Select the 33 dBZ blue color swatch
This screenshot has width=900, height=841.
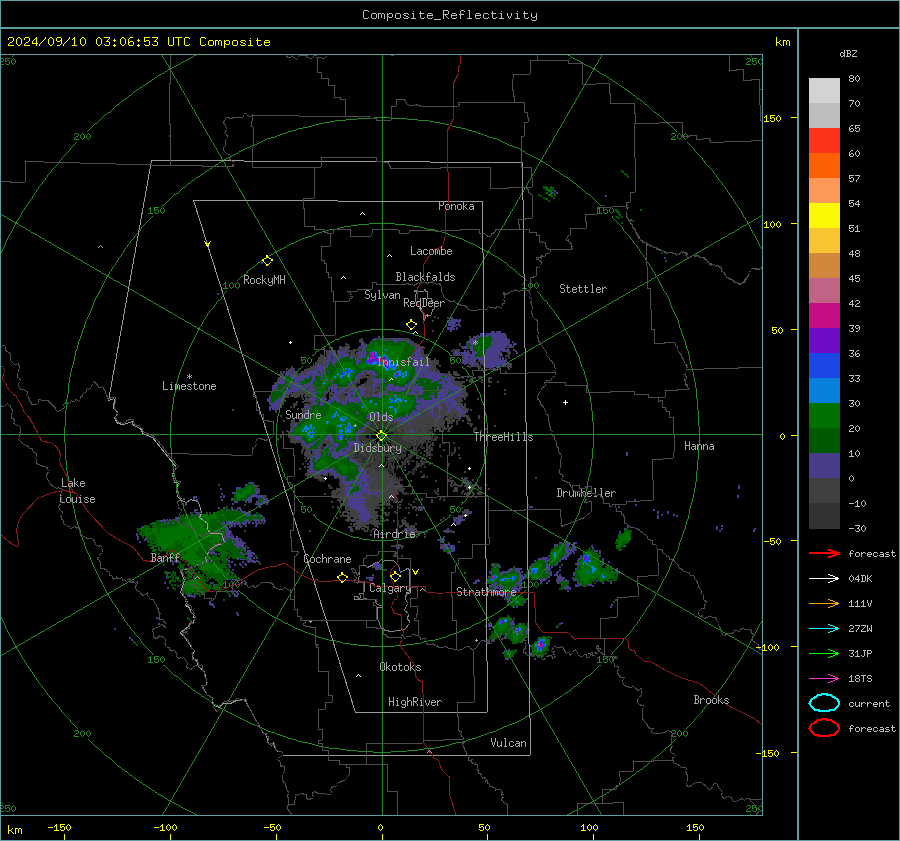(x=824, y=390)
